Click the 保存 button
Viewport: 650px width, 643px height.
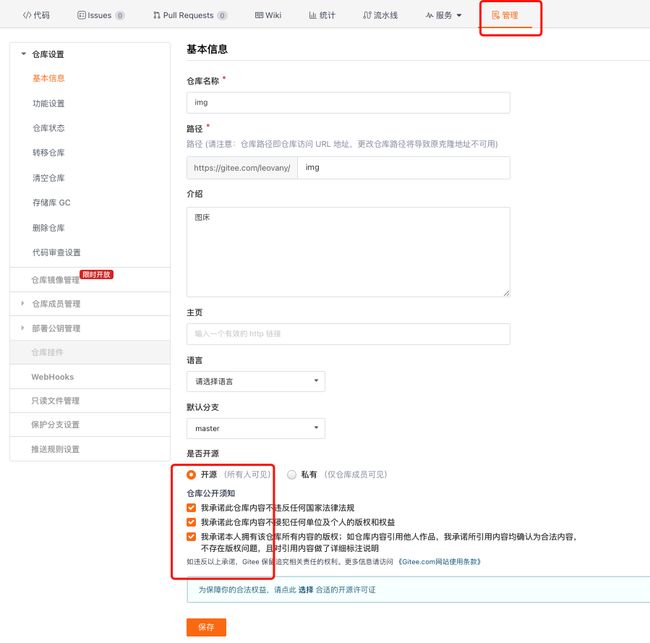tap(206, 627)
